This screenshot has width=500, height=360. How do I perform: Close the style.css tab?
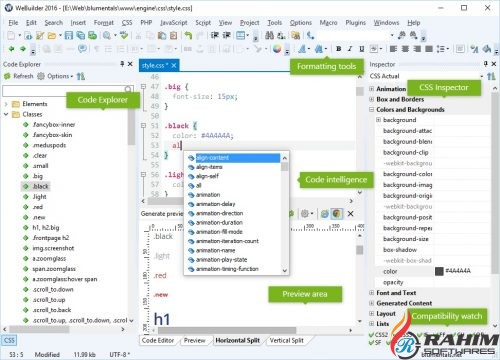[x=174, y=66]
